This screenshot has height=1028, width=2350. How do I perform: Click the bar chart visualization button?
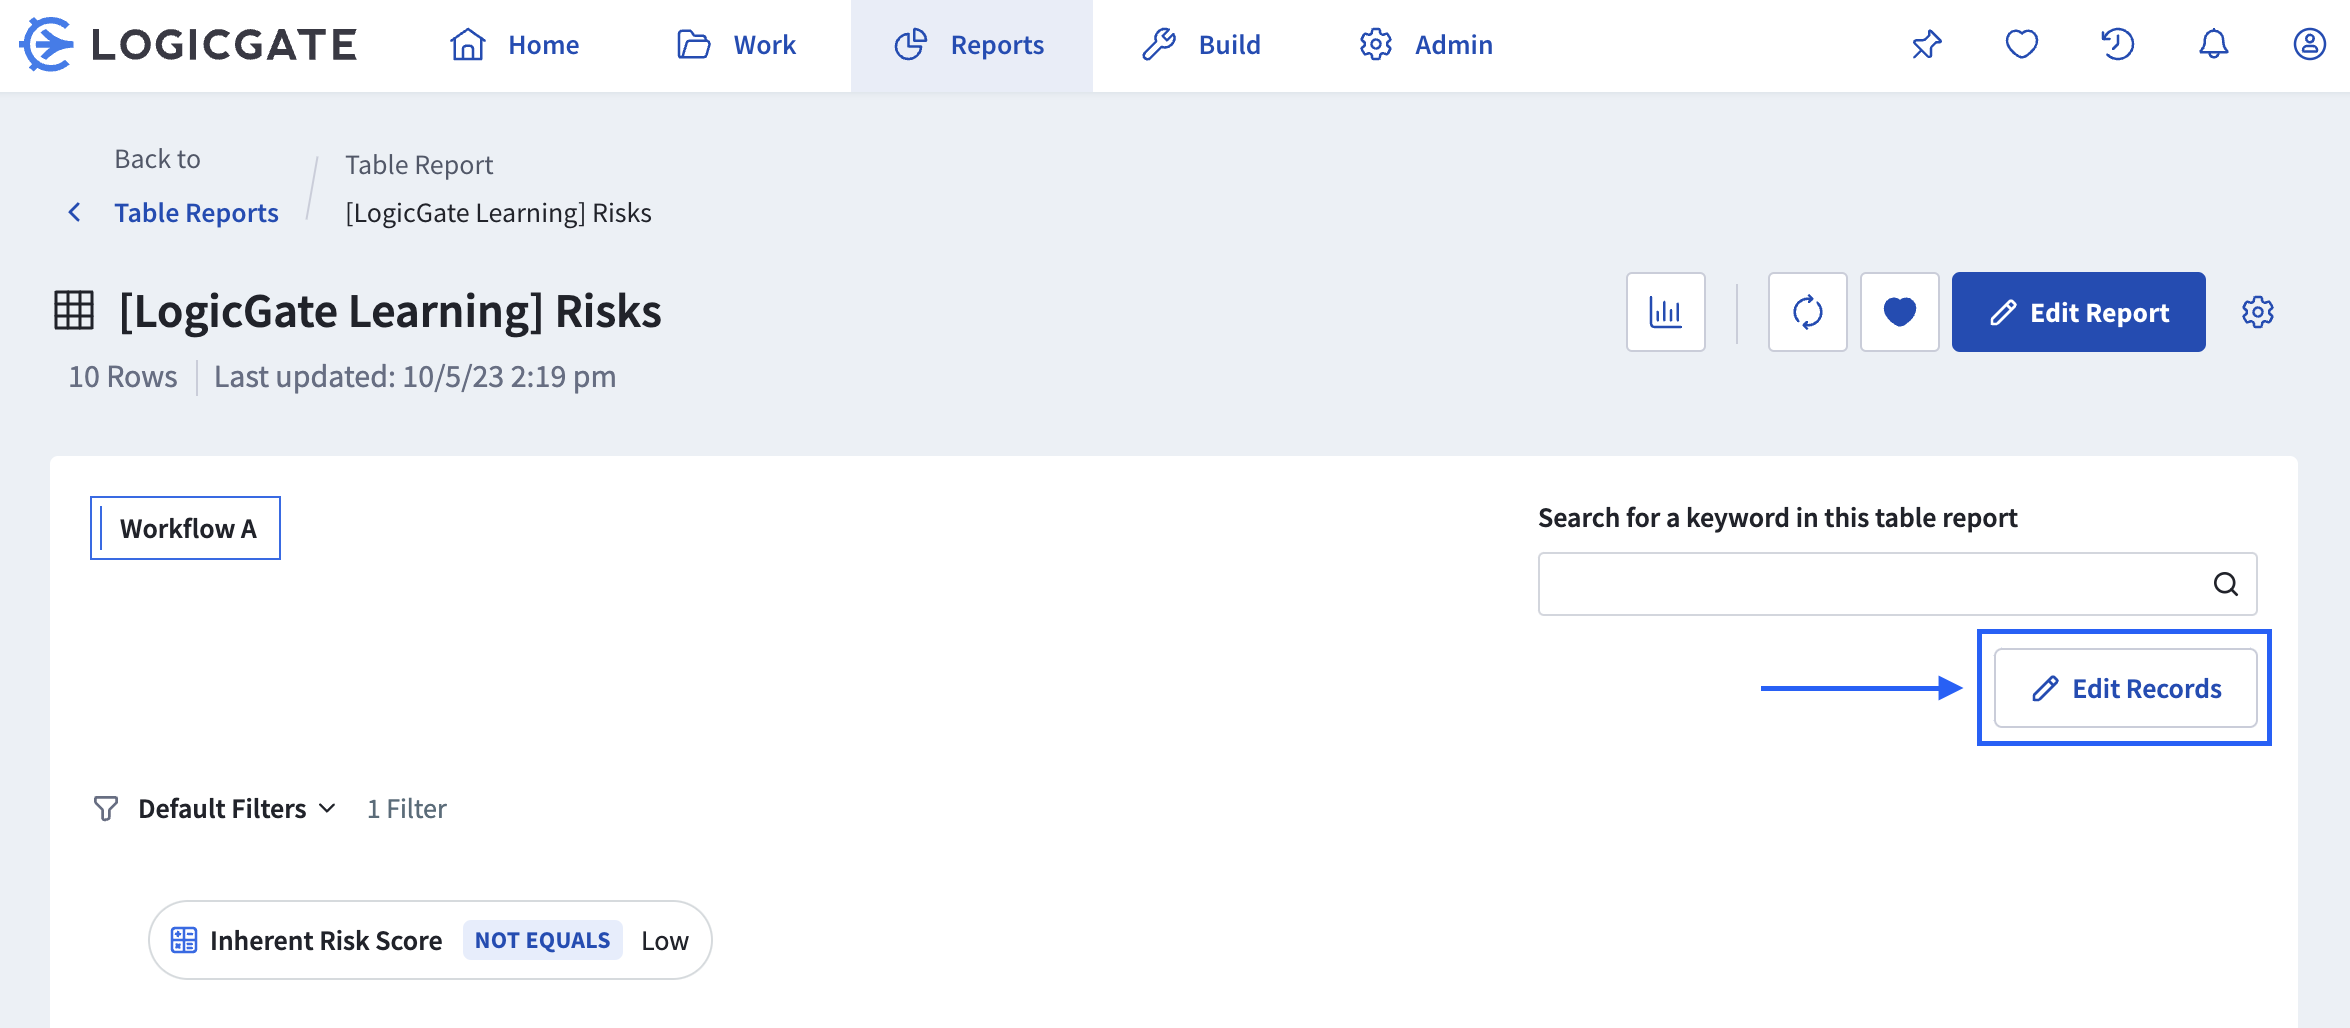click(x=1665, y=312)
